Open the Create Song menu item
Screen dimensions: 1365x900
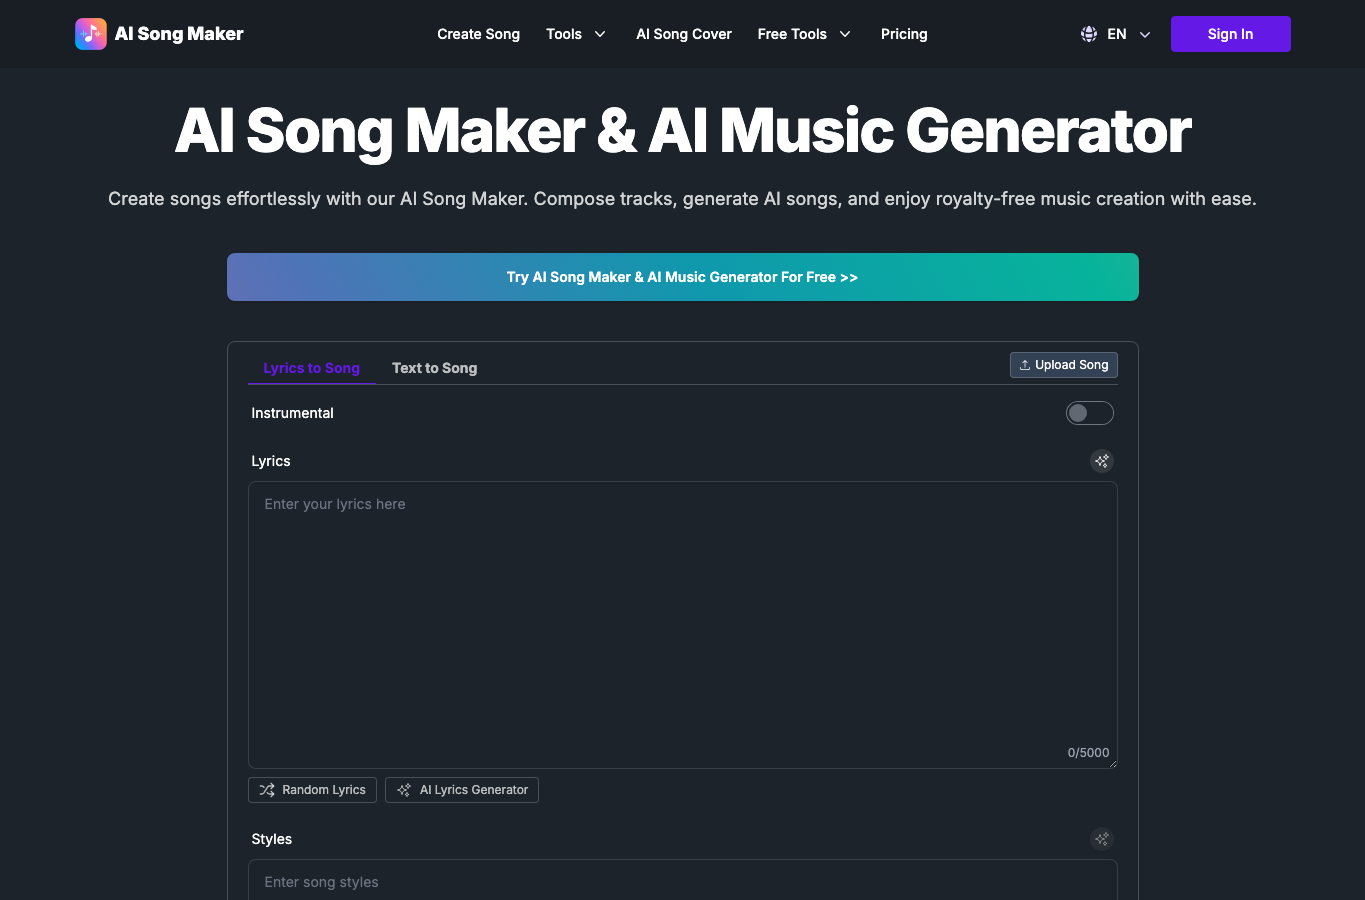(x=478, y=34)
